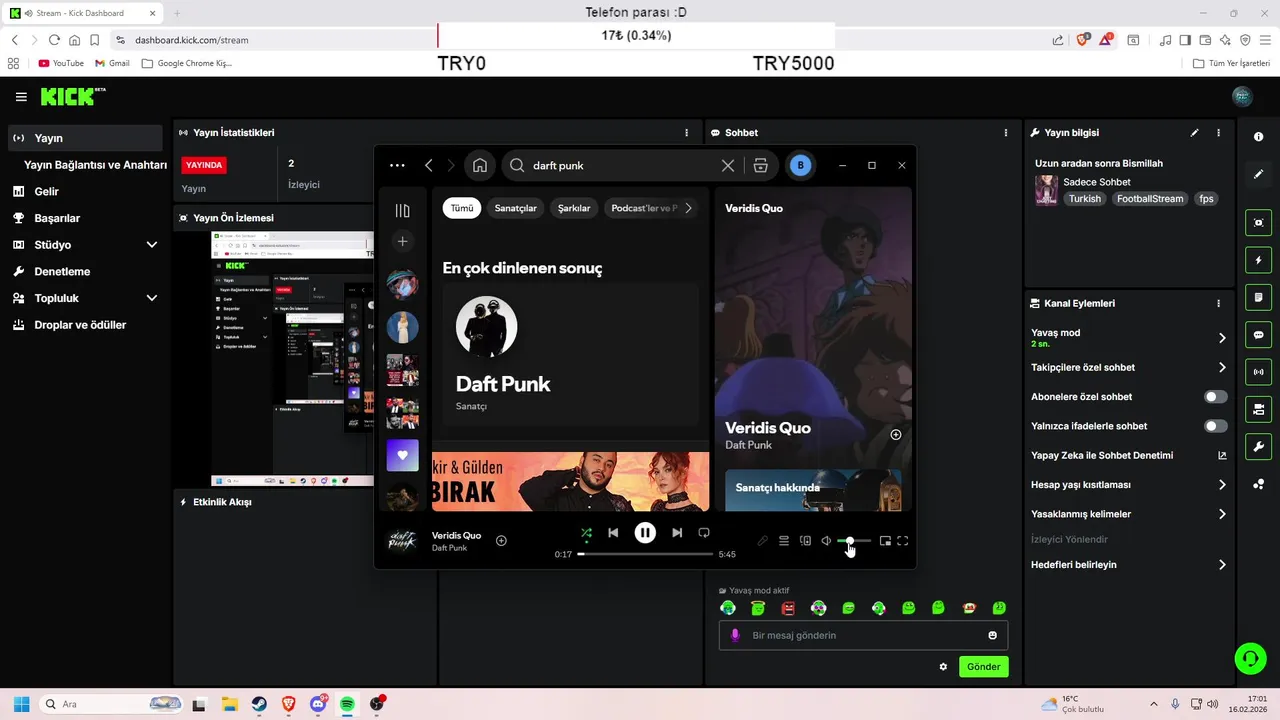Screen dimensions: 1280x720
Task: Pause the playing song Veridis Quo
Action: coord(645,533)
